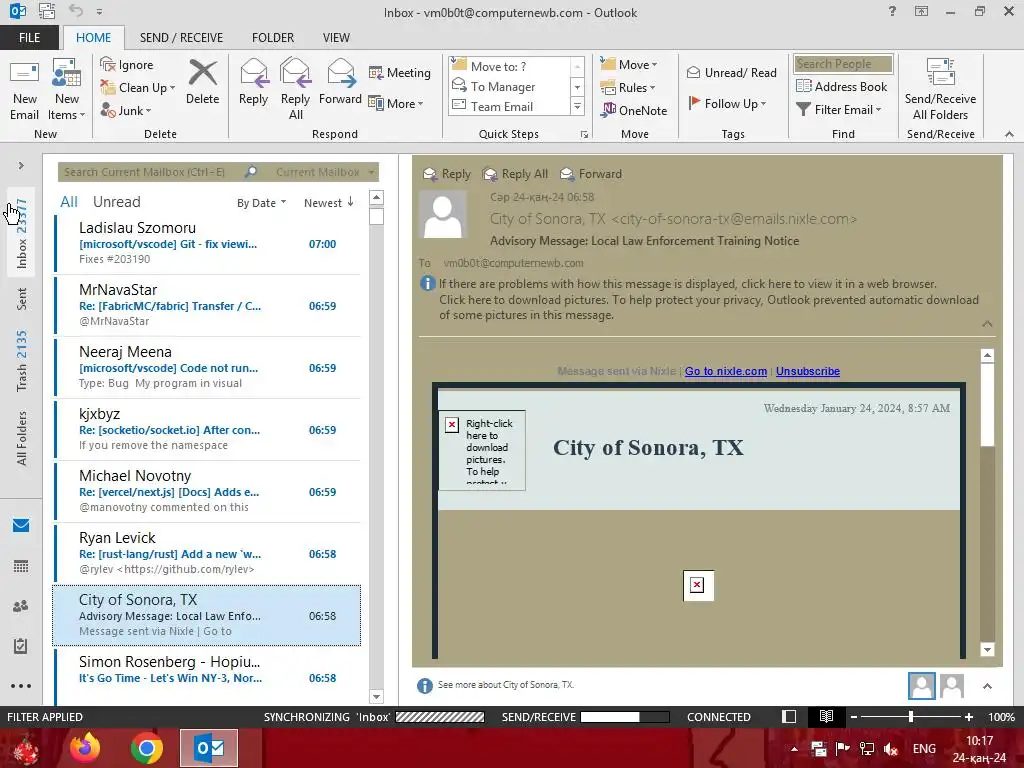Toggle Newest sort order
Viewport: 1024px width, 768px height.
pos(328,203)
